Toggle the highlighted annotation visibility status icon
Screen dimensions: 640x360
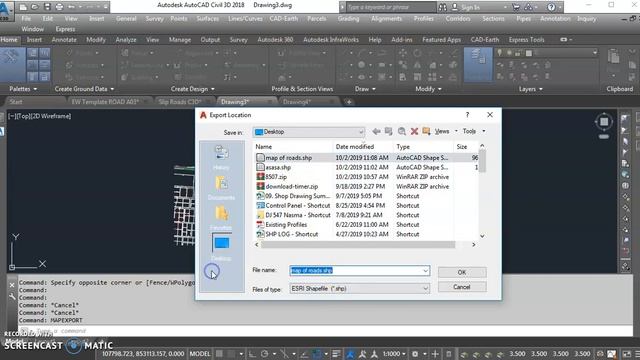(x=350, y=354)
